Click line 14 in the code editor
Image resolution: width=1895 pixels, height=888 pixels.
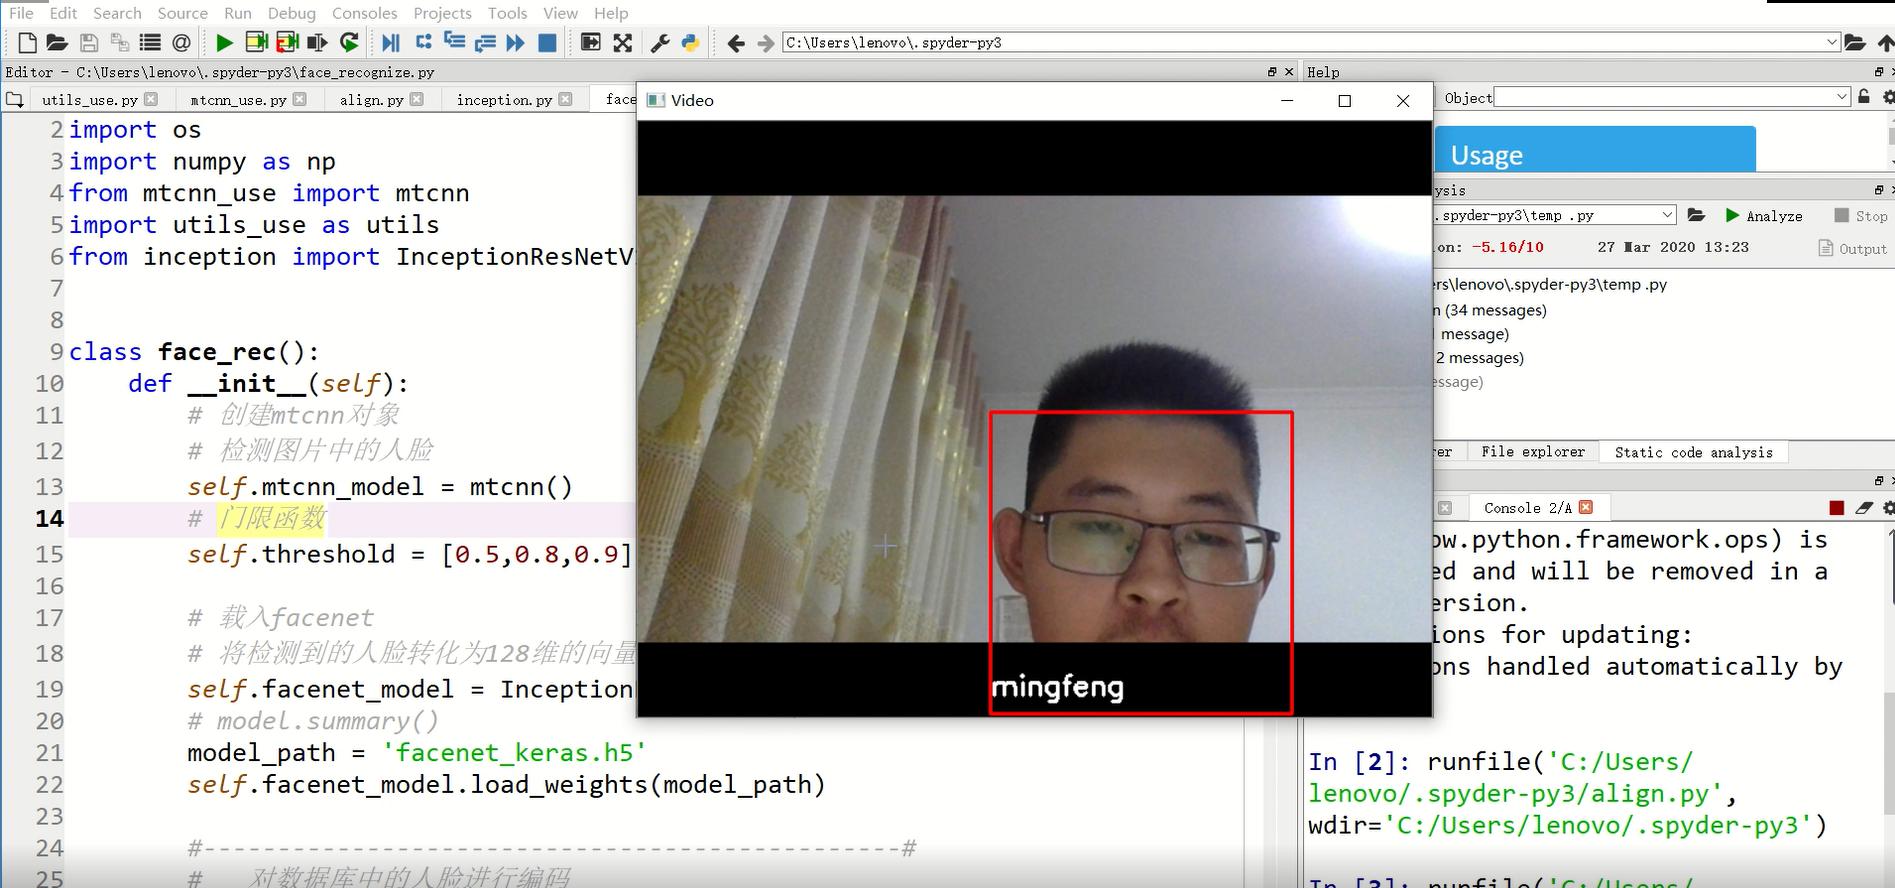[x=400, y=518]
